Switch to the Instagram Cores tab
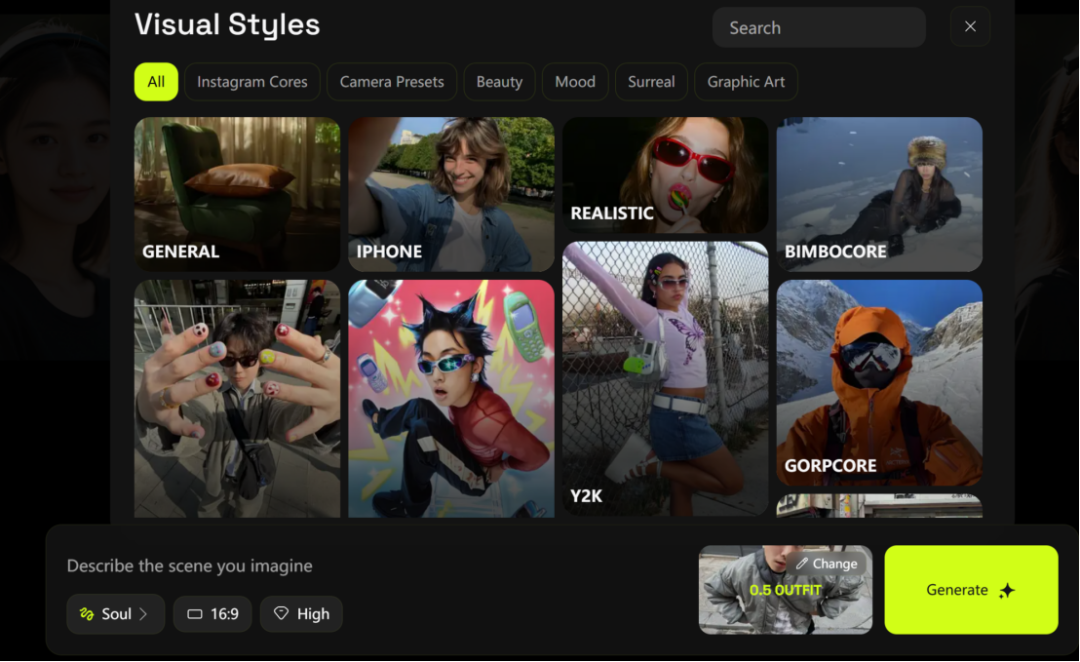Image resolution: width=1080 pixels, height=662 pixels. pyautogui.click(x=252, y=82)
